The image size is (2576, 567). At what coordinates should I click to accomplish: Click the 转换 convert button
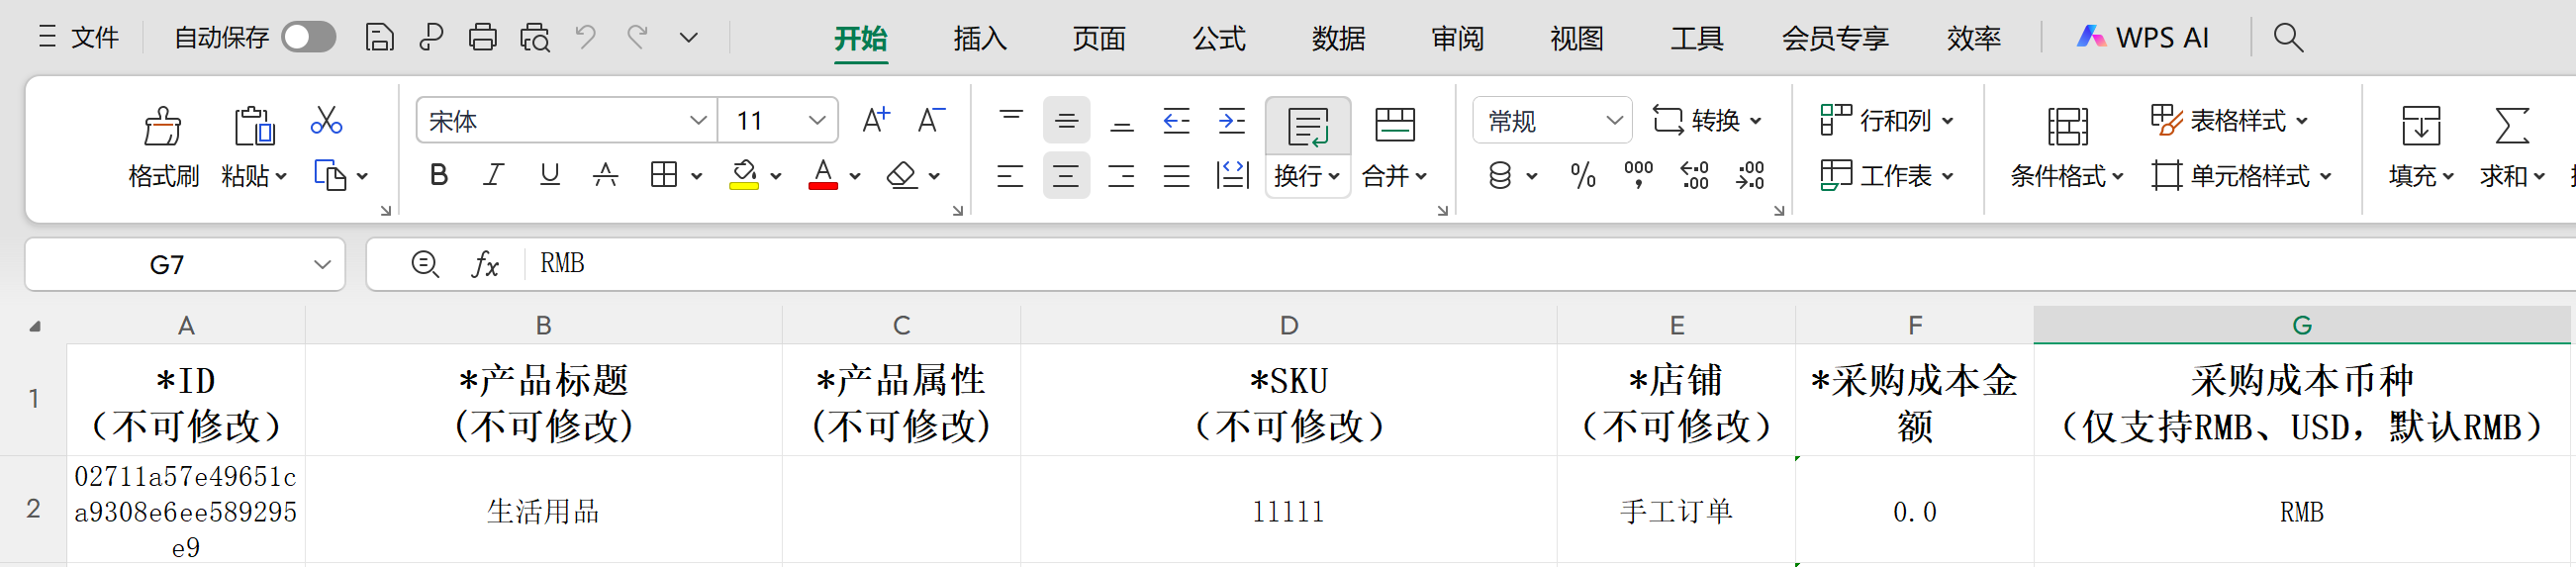(1706, 121)
